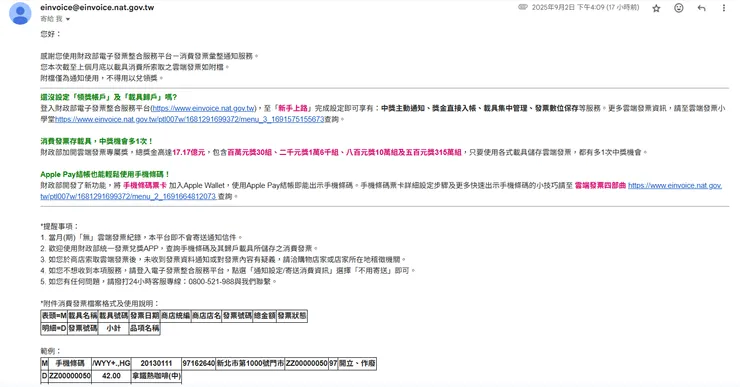Click the attachment paperclip icon near date
The image size is (740, 387).
pos(522,7)
